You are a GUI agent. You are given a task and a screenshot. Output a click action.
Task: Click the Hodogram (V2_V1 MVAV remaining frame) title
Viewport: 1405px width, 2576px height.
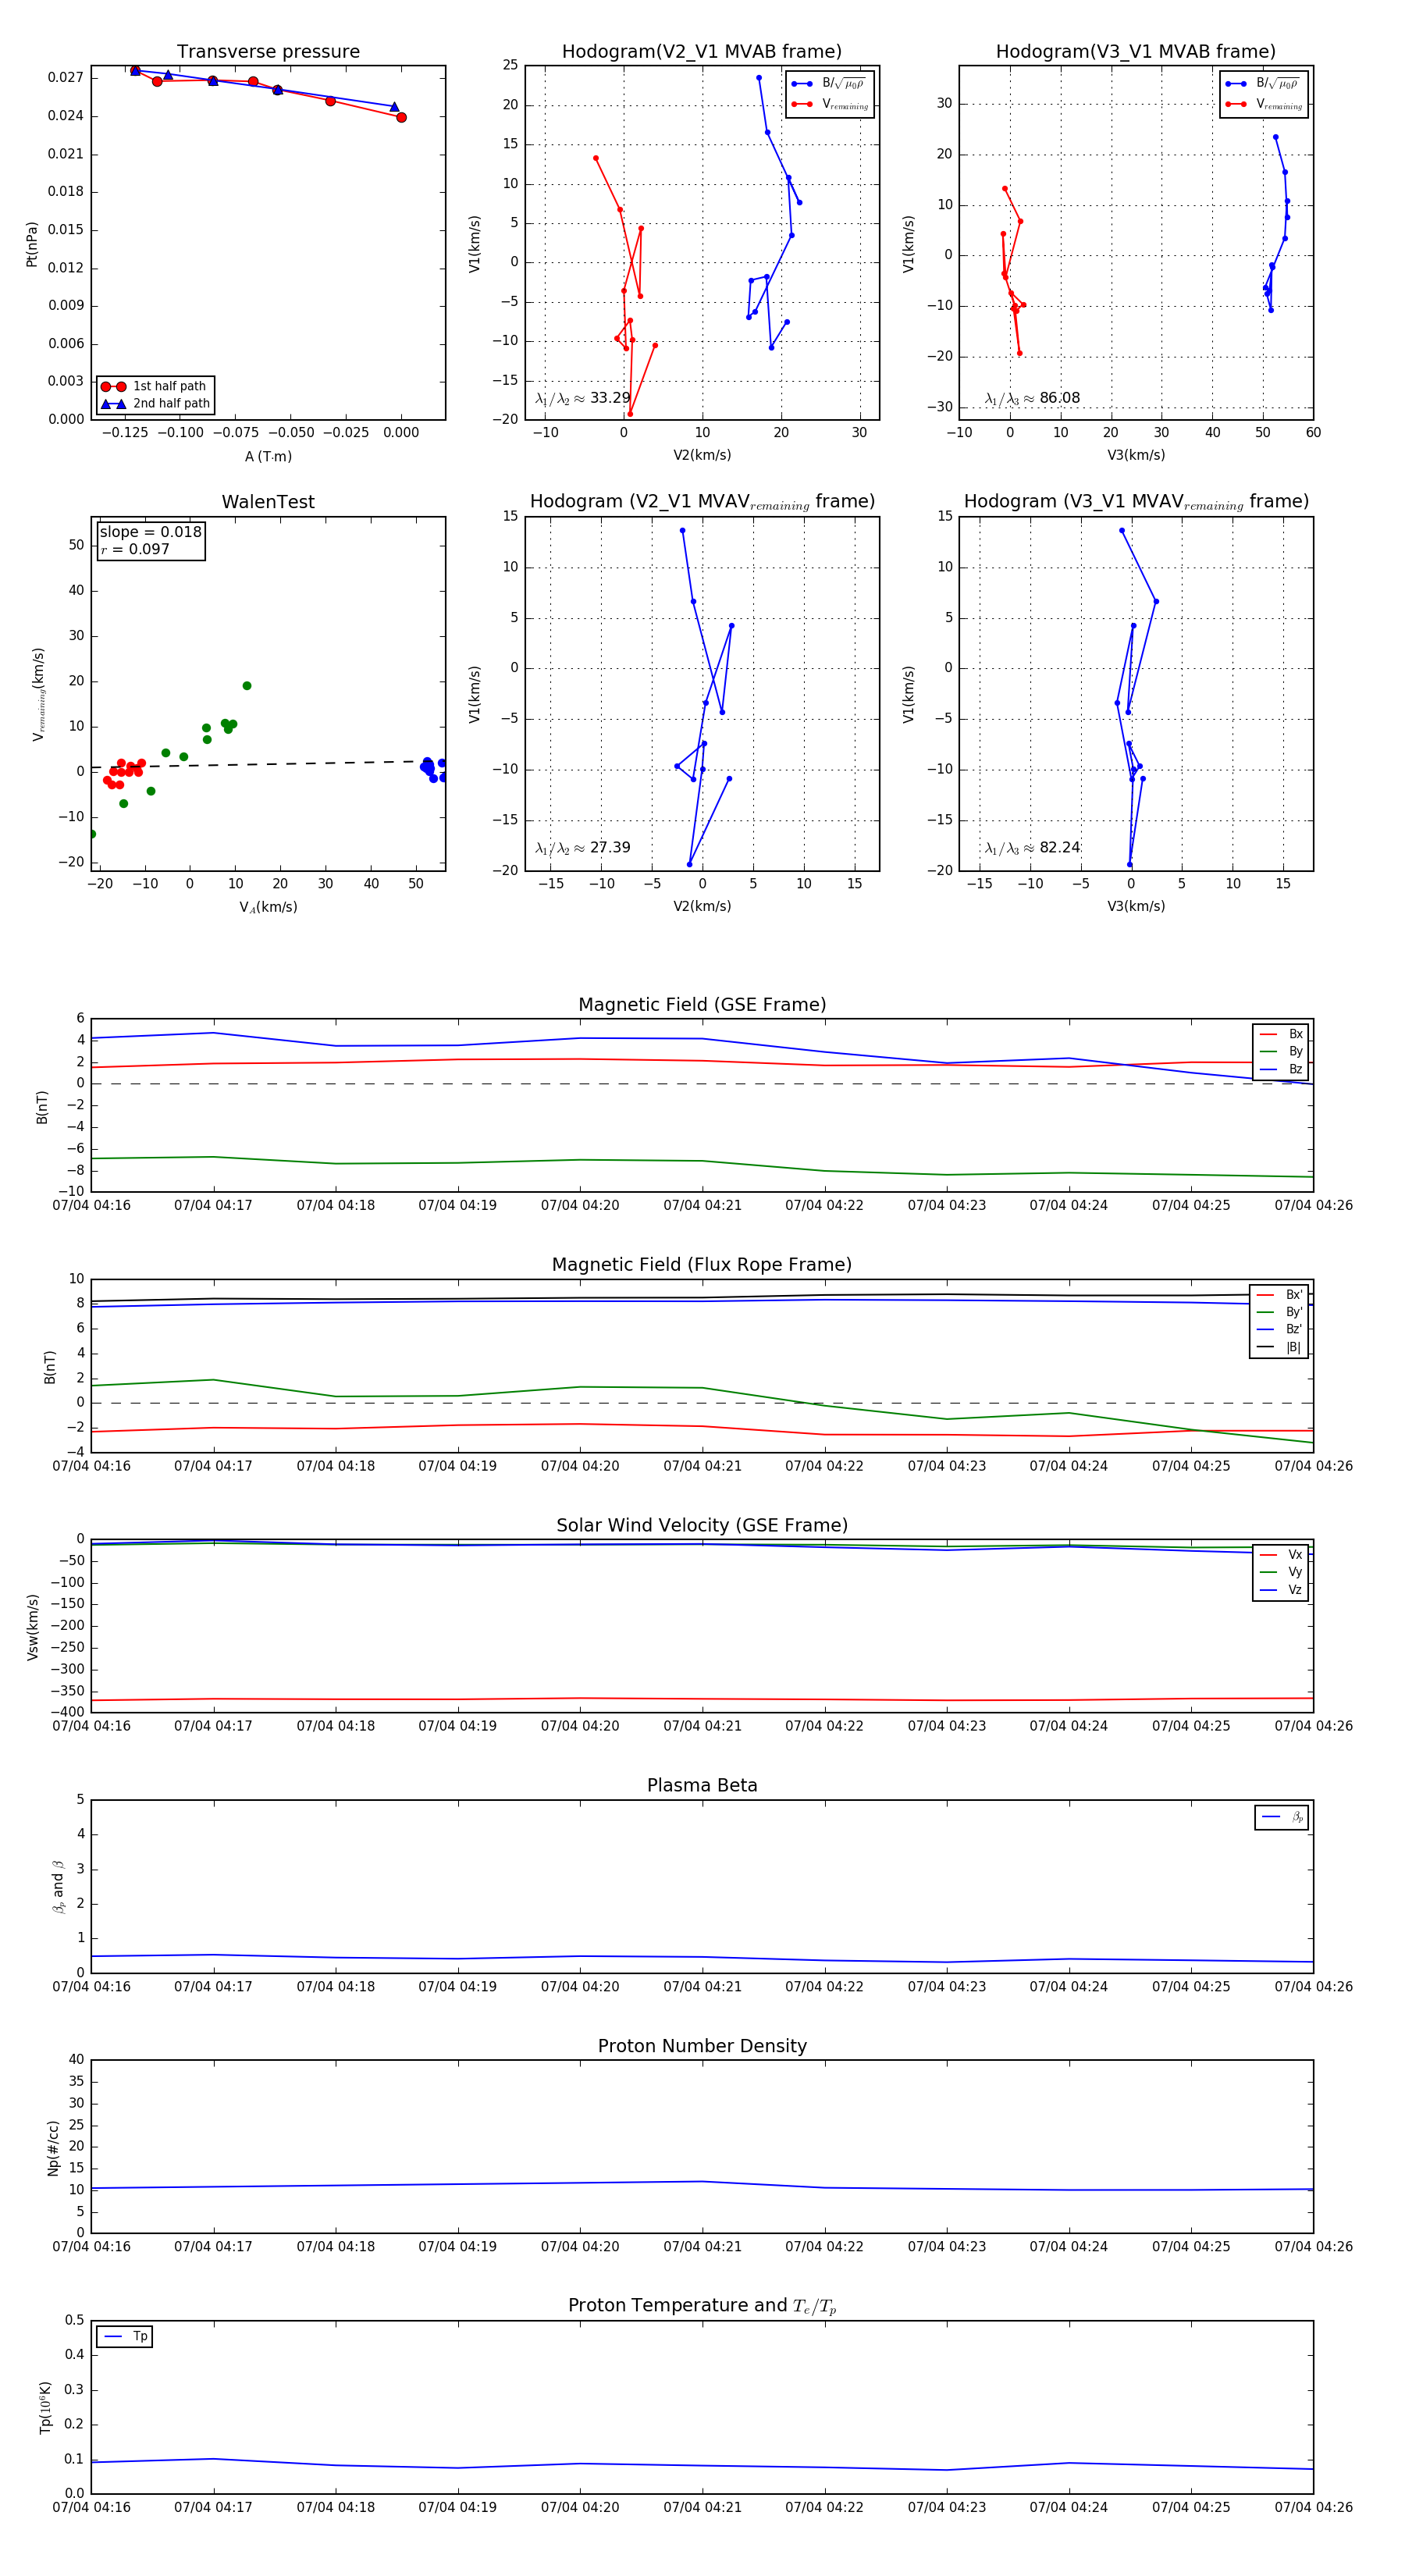click(x=702, y=502)
